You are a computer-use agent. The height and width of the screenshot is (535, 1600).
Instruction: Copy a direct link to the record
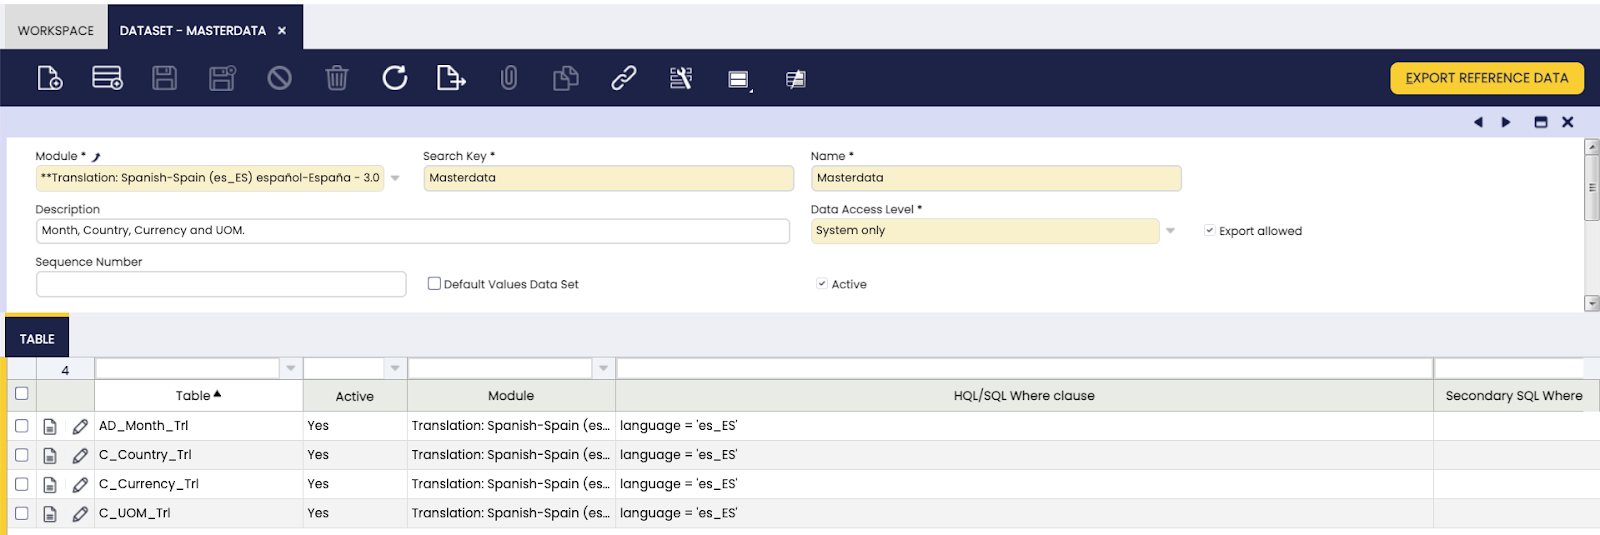point(624,78)
